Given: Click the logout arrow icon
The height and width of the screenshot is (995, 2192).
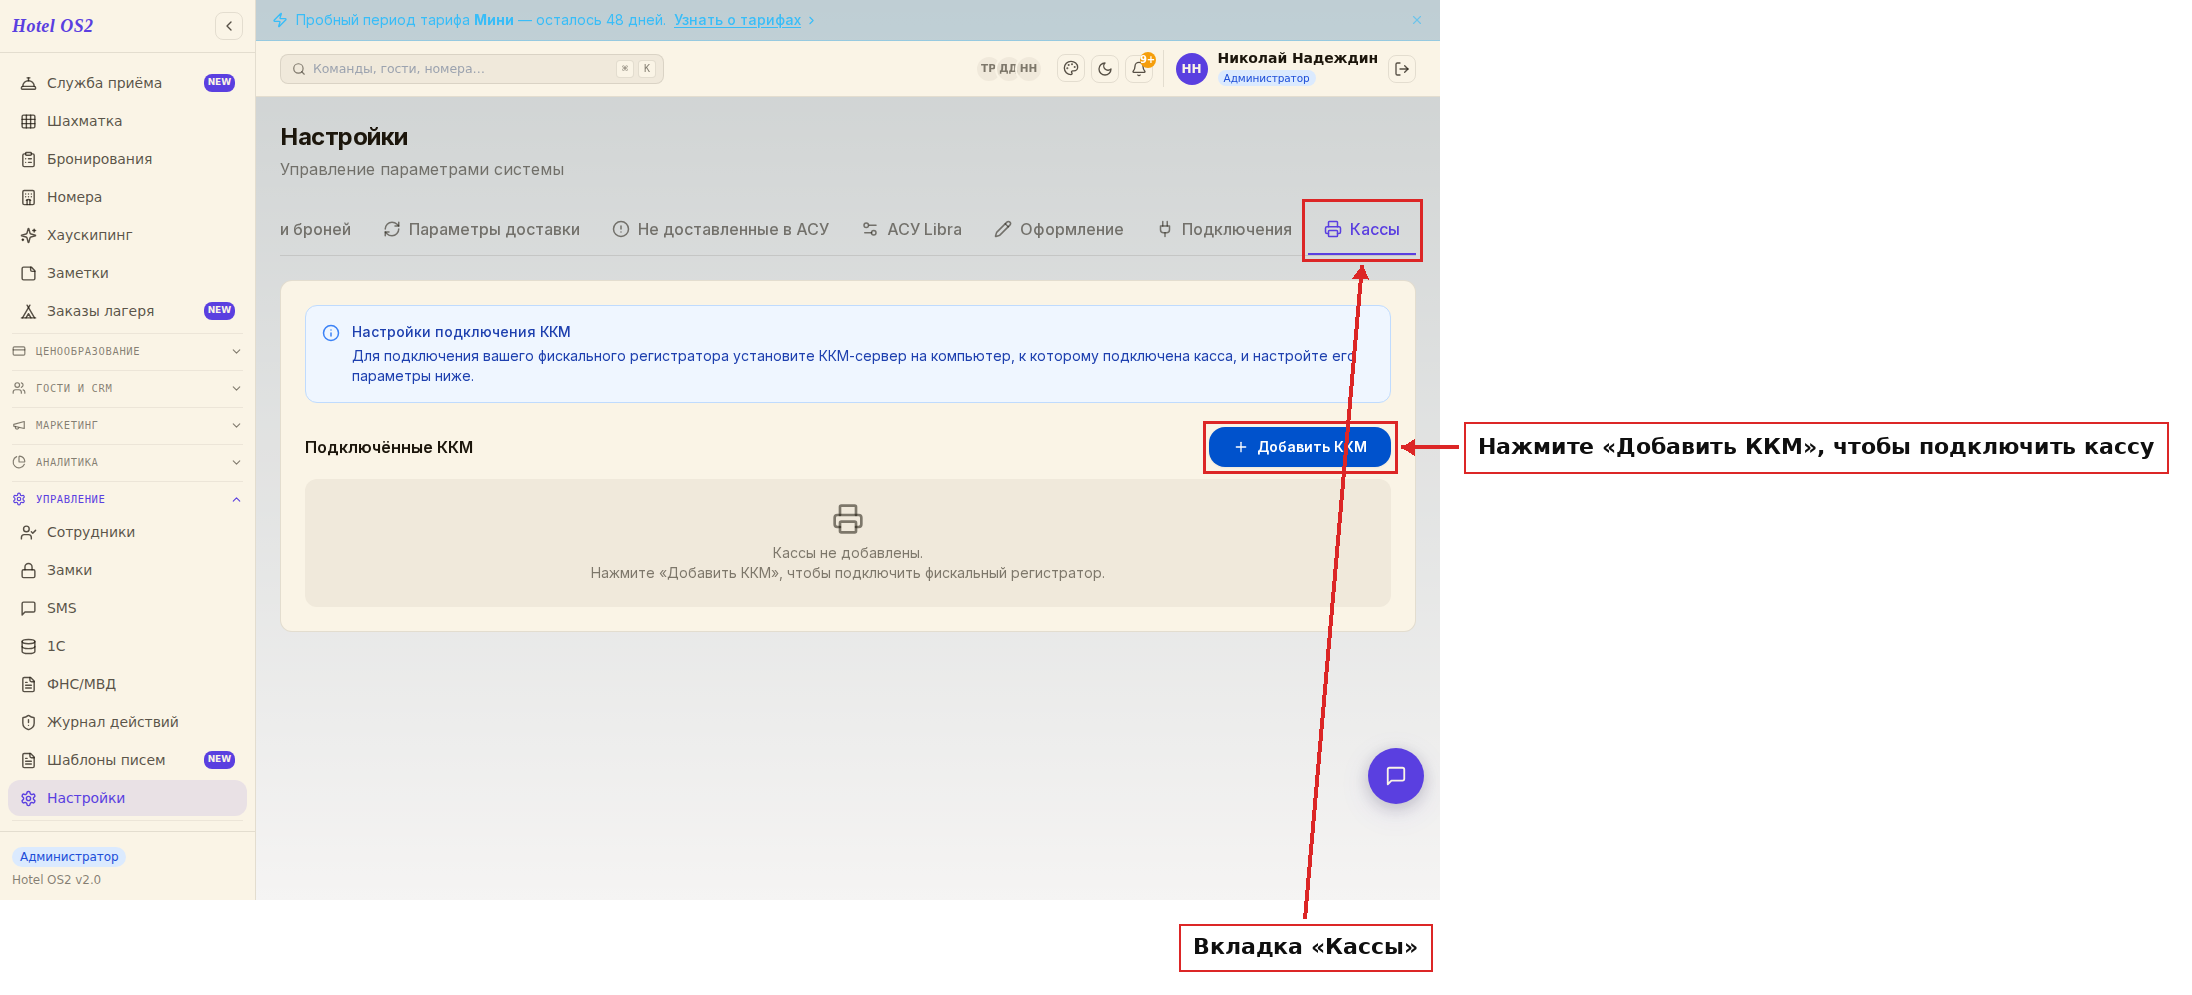Looking at the screenshot, I should tap(1402, 69).
